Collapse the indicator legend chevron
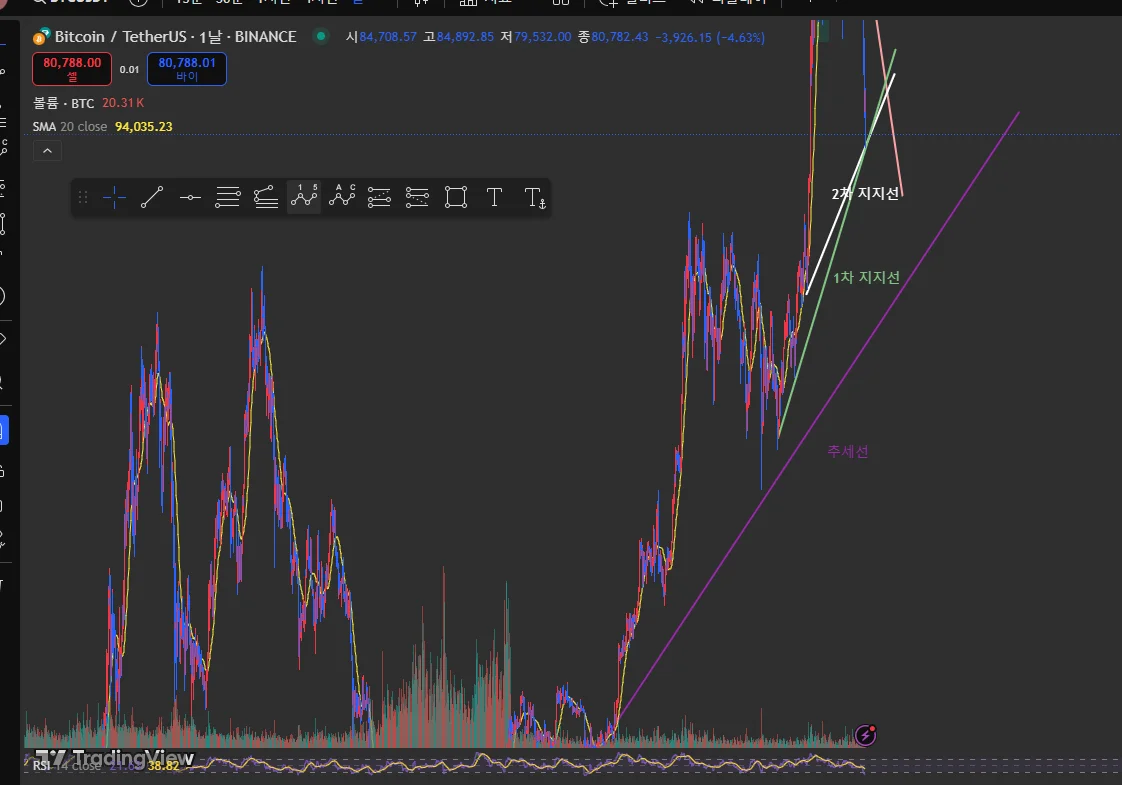 [47, 151]
